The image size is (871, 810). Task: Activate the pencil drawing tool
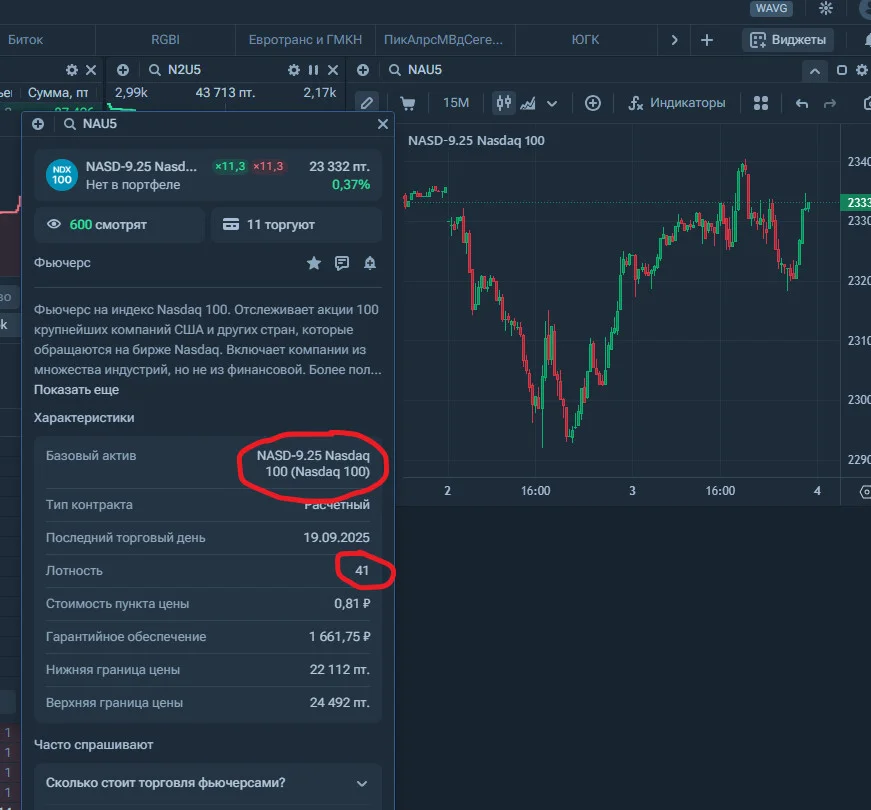coord(367,103)
